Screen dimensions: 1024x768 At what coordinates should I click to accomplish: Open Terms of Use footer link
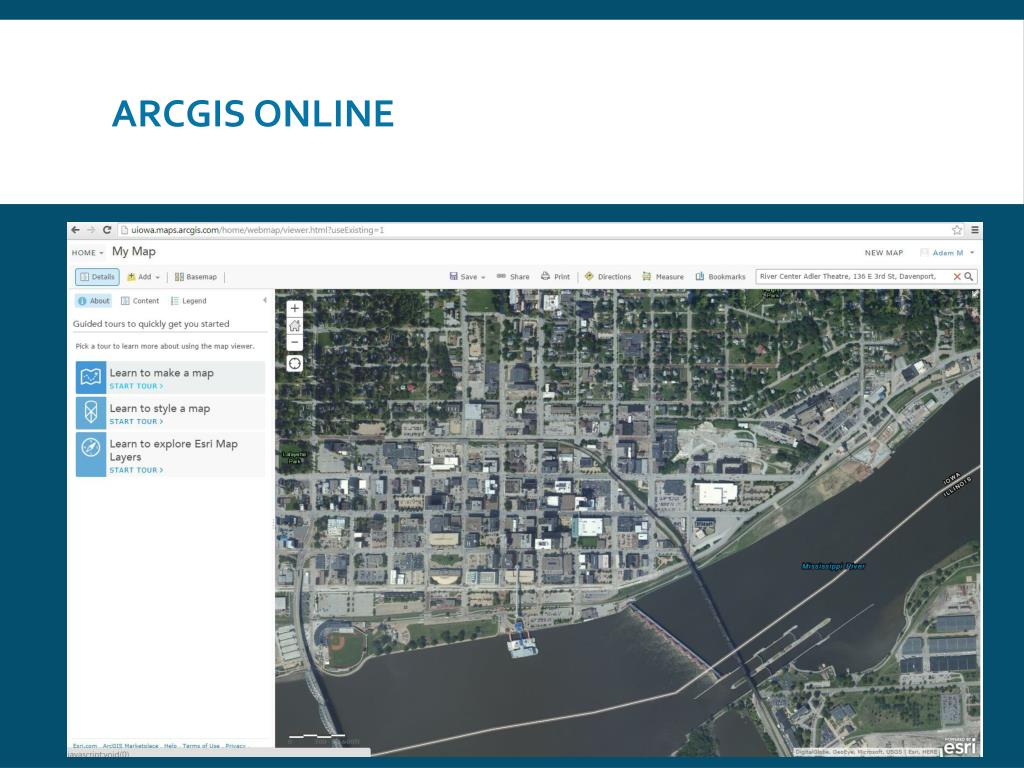(x=201, y=746)
